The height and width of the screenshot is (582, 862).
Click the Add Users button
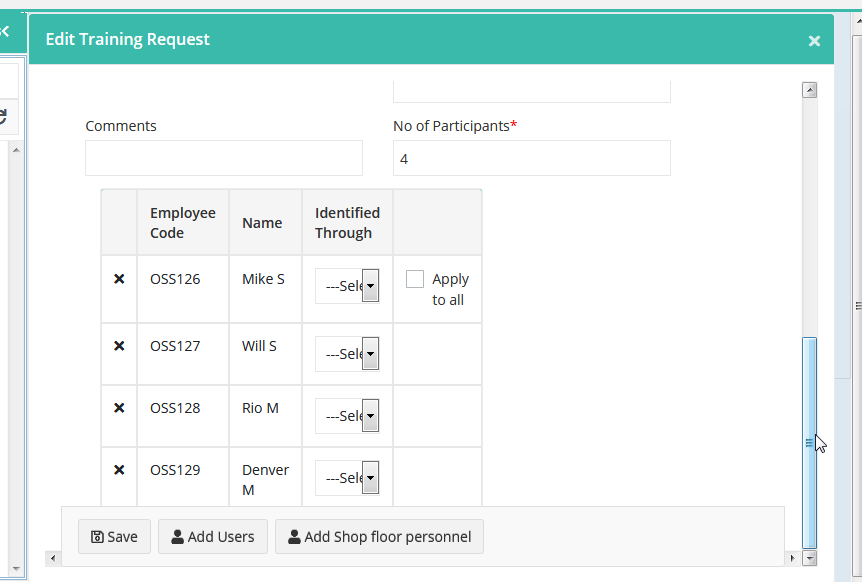213,537
